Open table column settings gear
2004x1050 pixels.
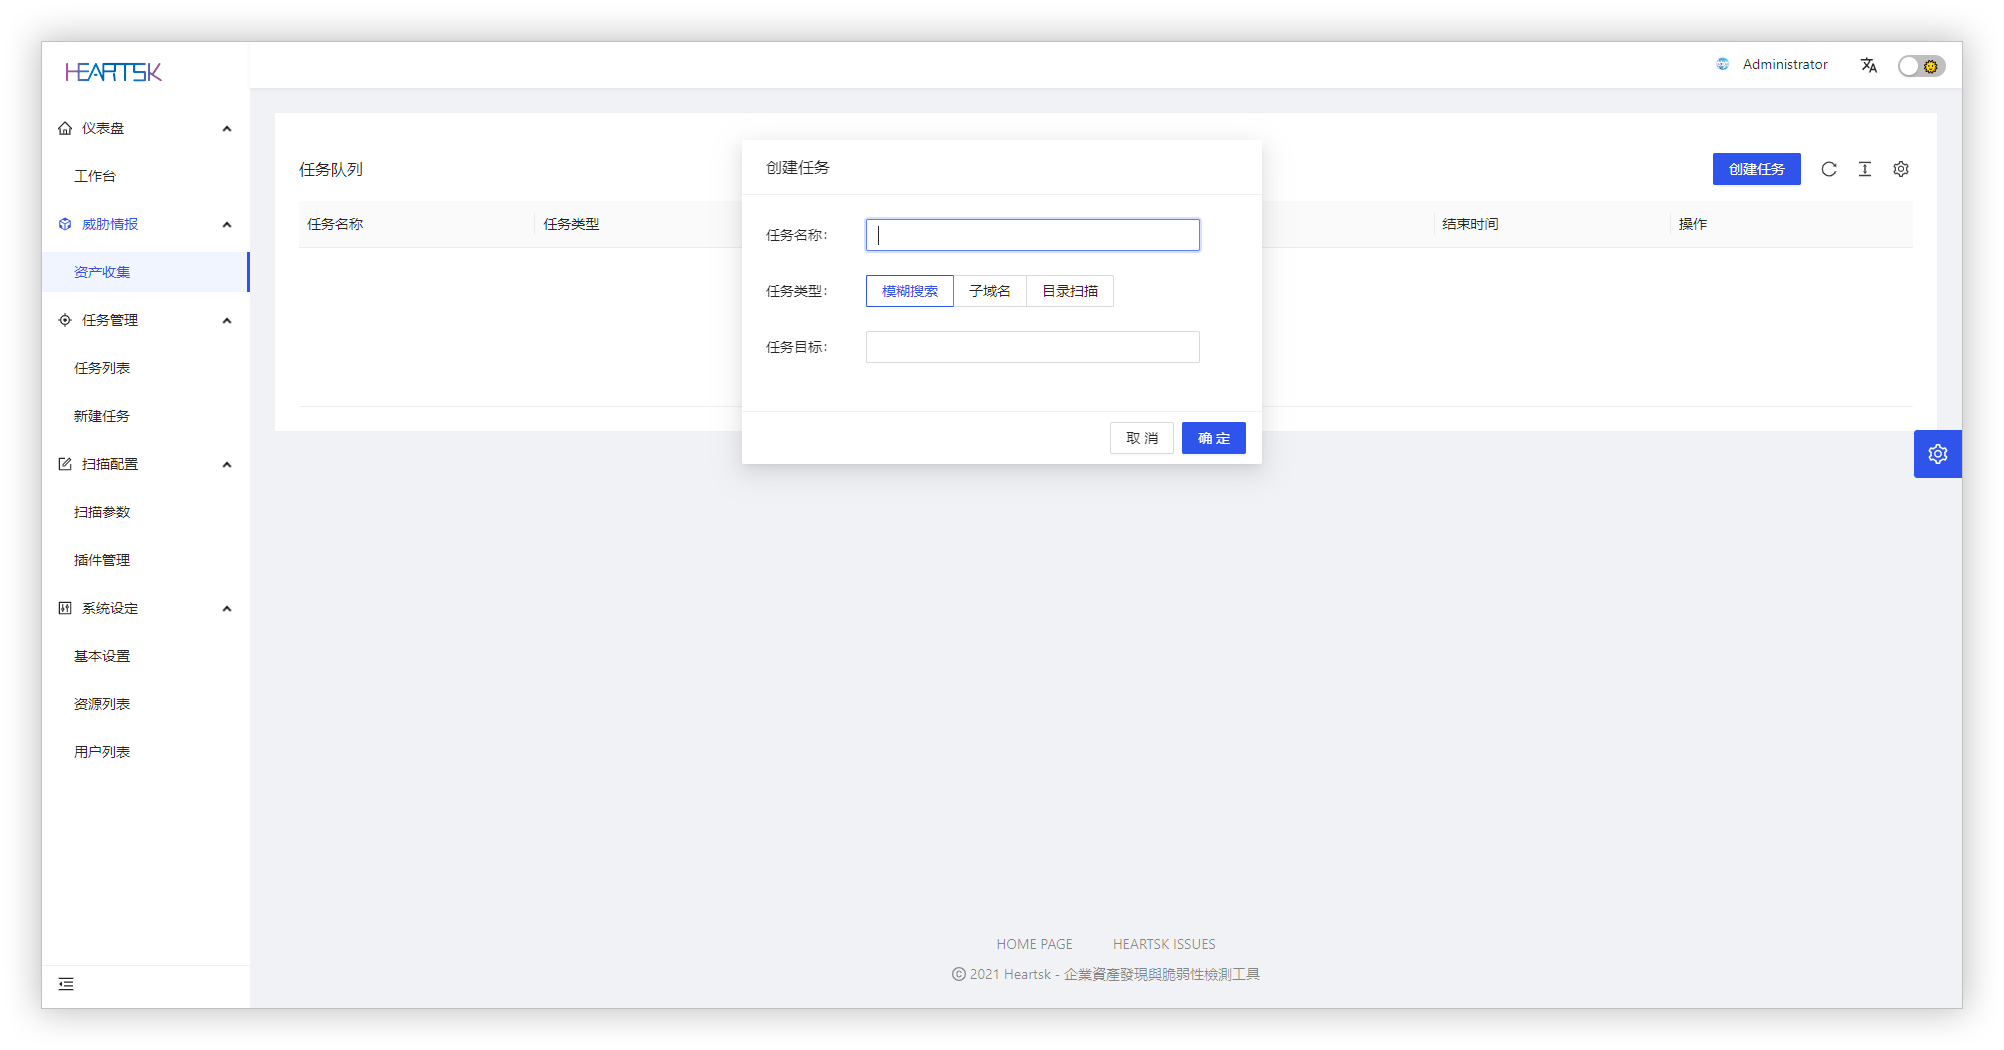(1901, 169)
